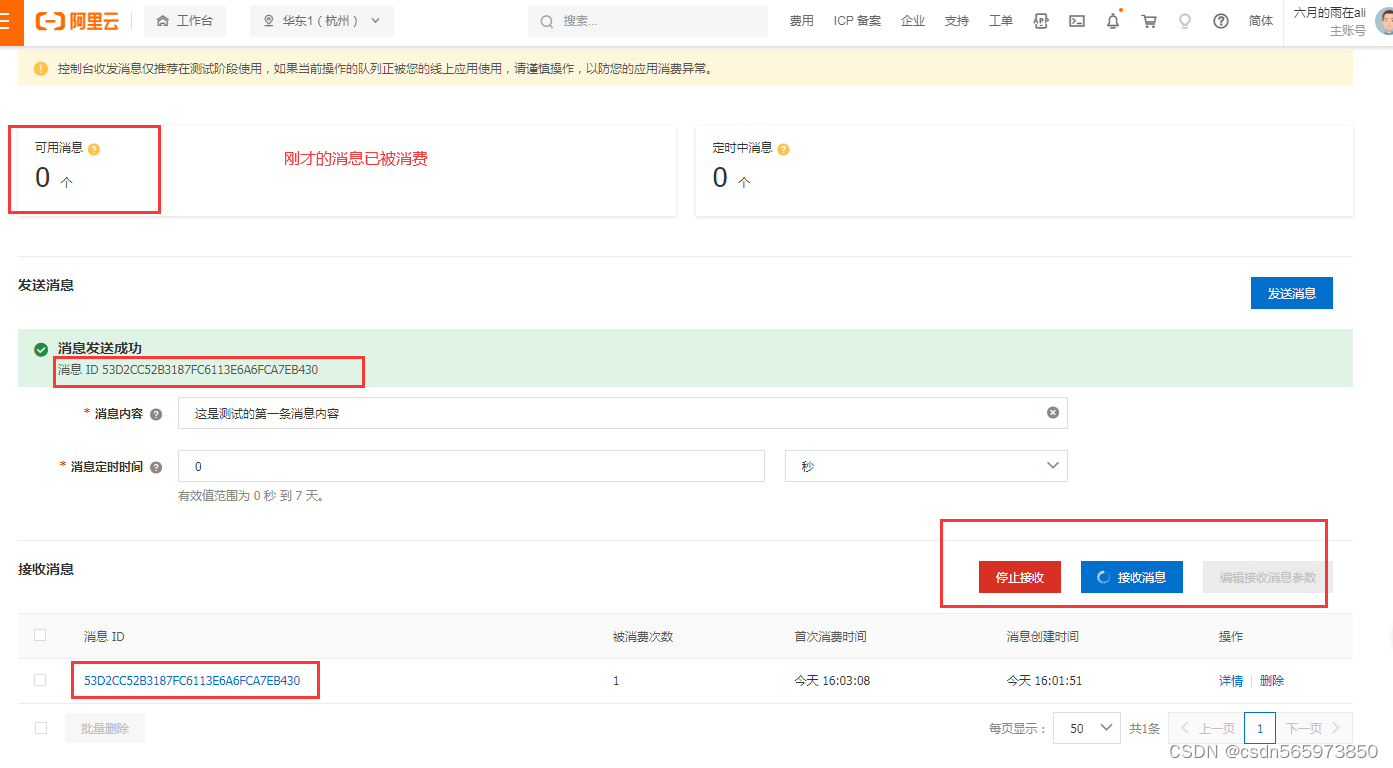Open the orange hamburger navigation menu
Image resolution: width=1393 pixels, height=768 pixels.
[x=8, y=21]
